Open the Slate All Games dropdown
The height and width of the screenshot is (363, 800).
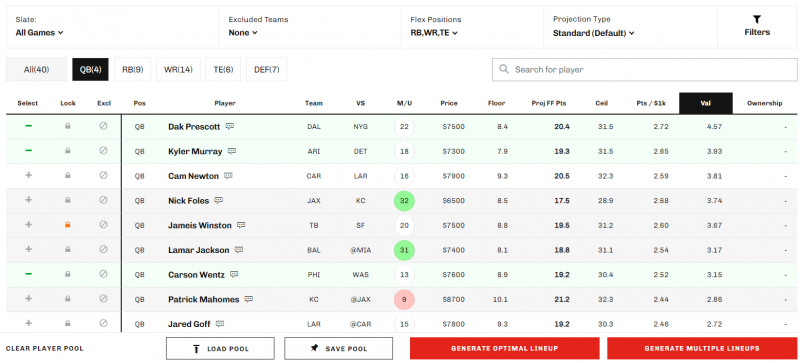(x=40, y=33)
